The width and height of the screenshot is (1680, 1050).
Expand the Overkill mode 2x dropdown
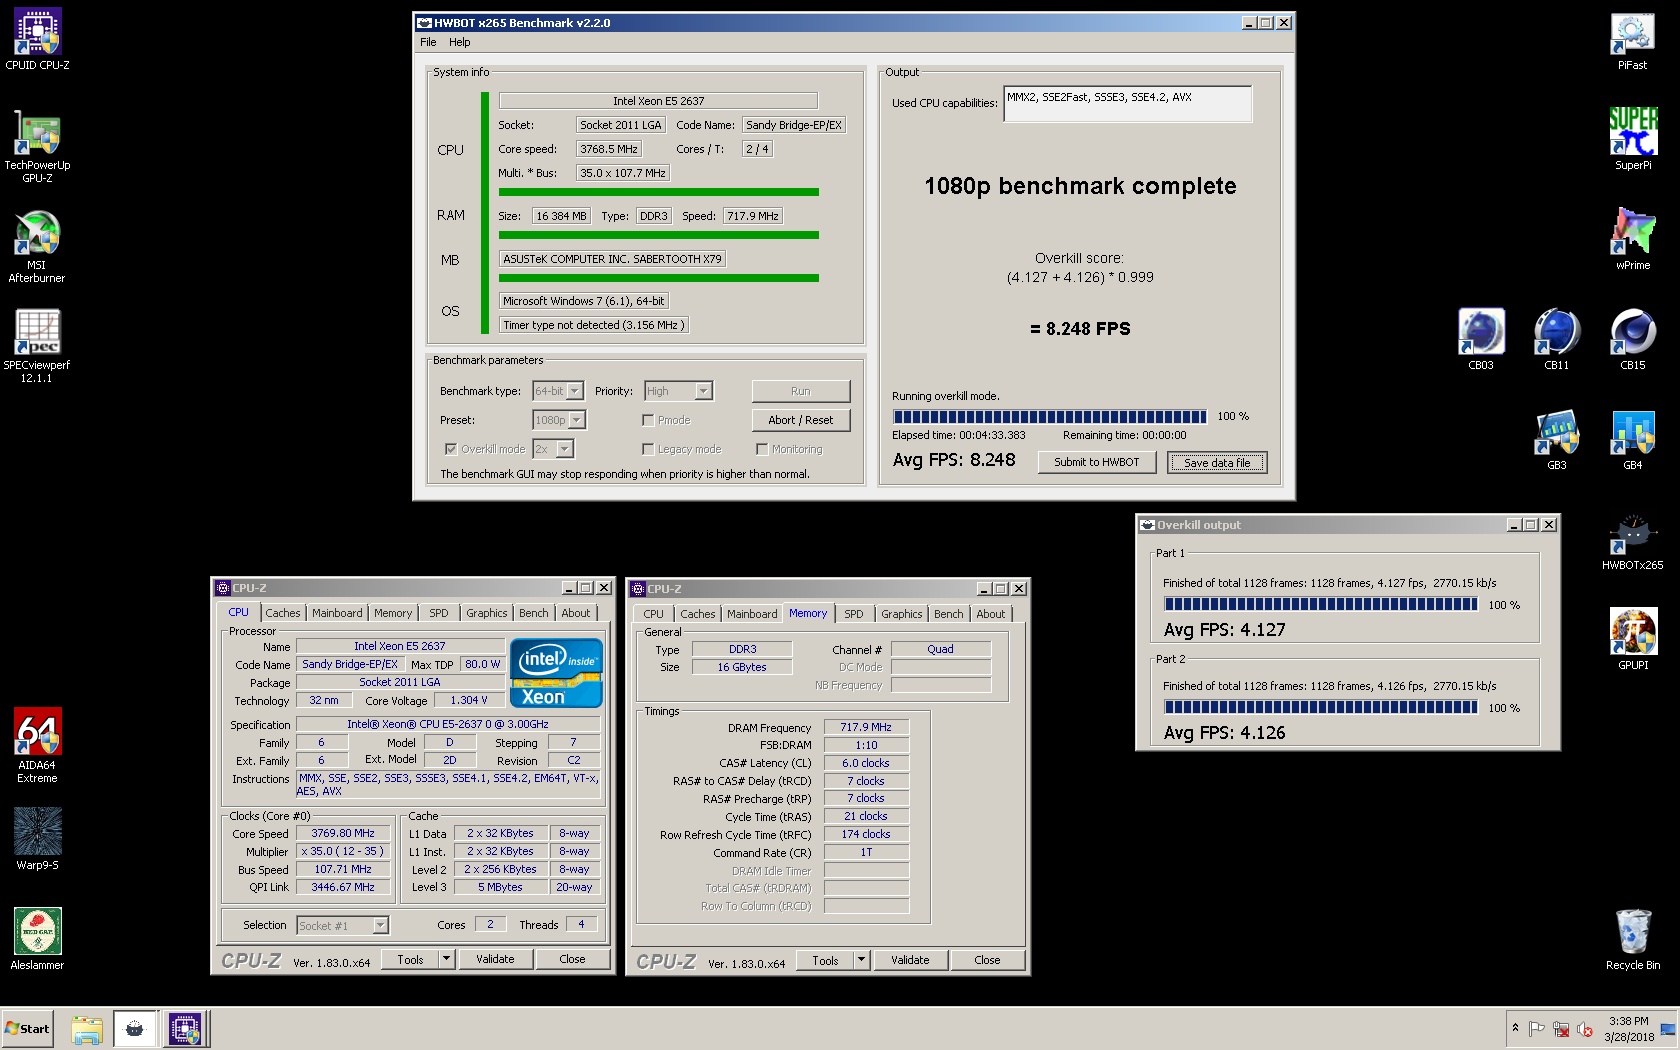(565, 449)
